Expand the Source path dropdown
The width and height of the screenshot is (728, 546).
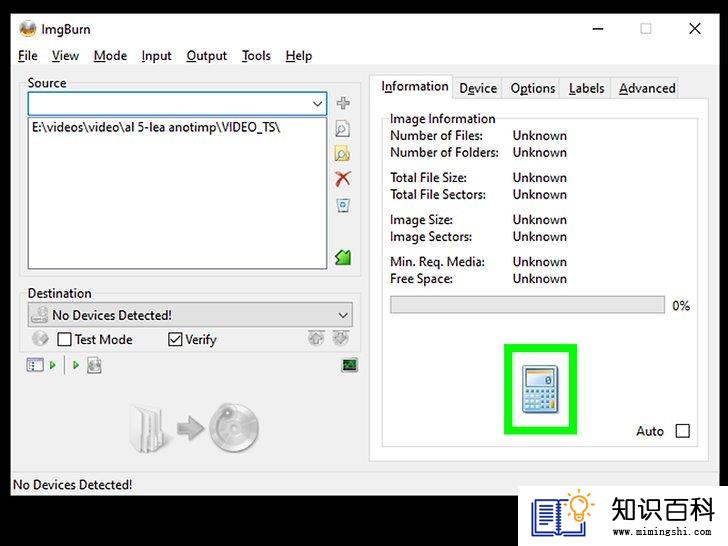point(318,104)
